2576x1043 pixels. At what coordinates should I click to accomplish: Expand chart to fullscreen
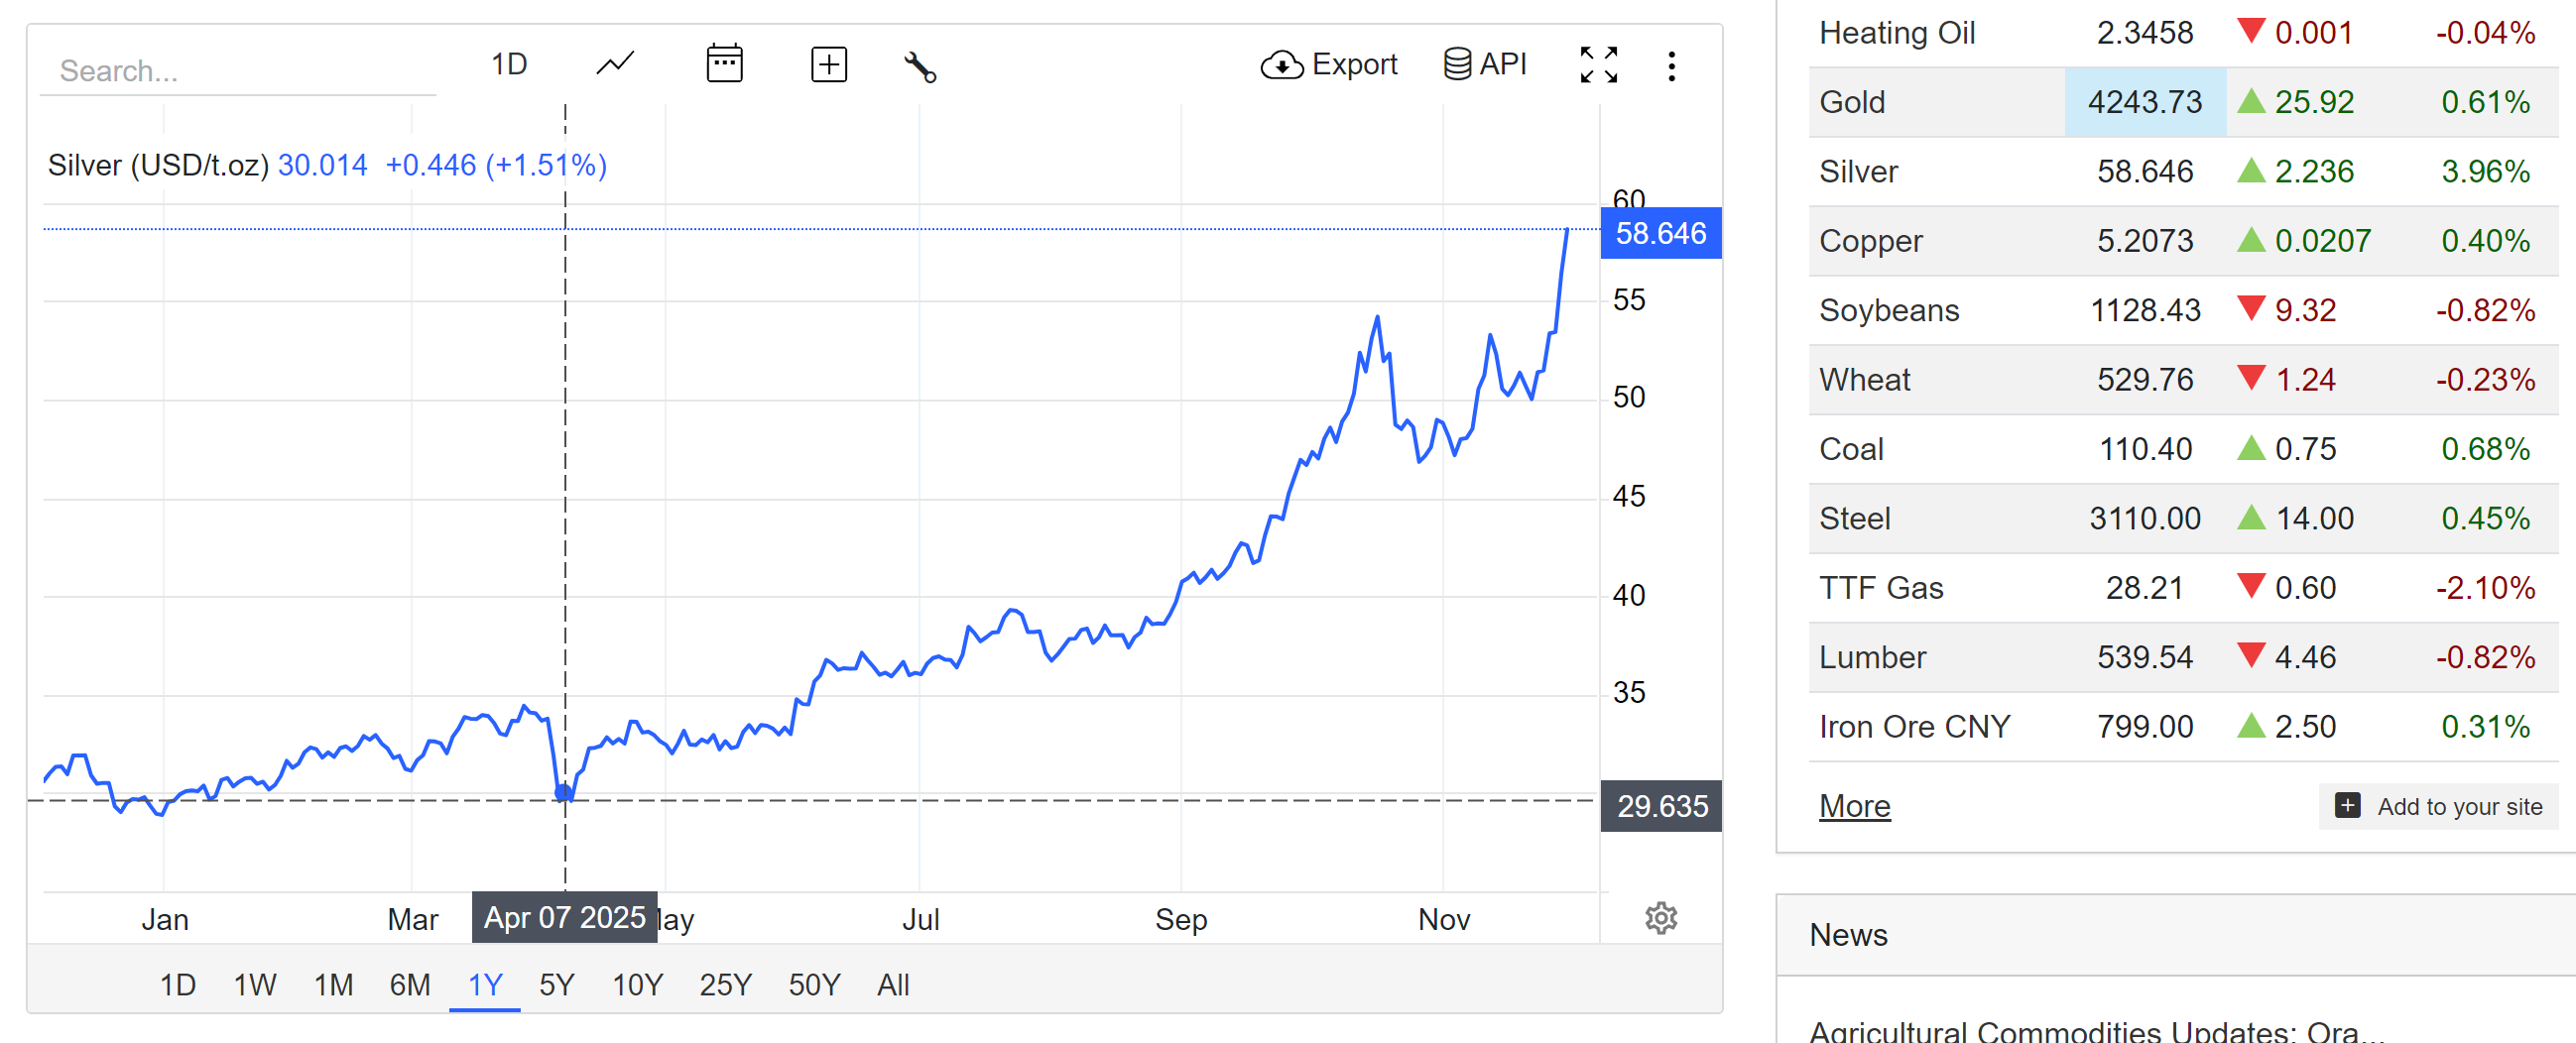point(1598,65)
